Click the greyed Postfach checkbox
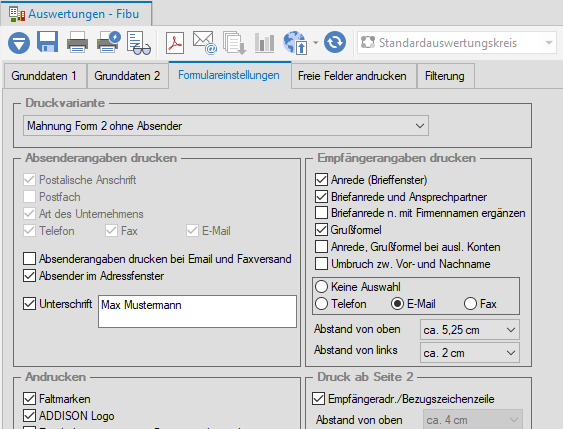Image resolution: width=563 pixels, height=429 pixels. [29, 196]
